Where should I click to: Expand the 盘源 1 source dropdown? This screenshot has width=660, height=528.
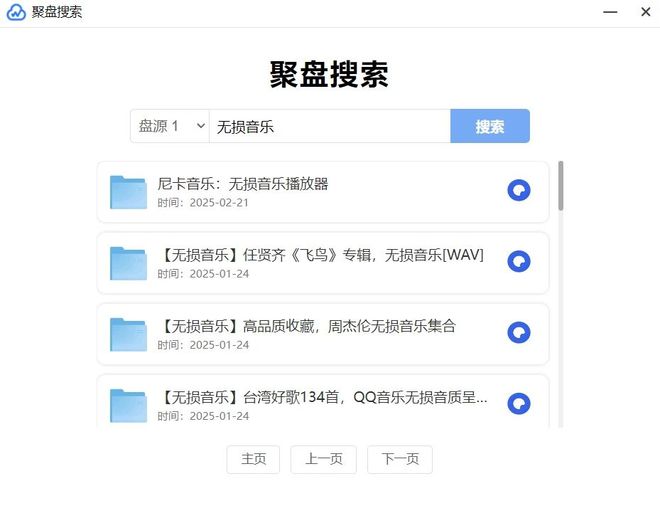coord(170,126)
